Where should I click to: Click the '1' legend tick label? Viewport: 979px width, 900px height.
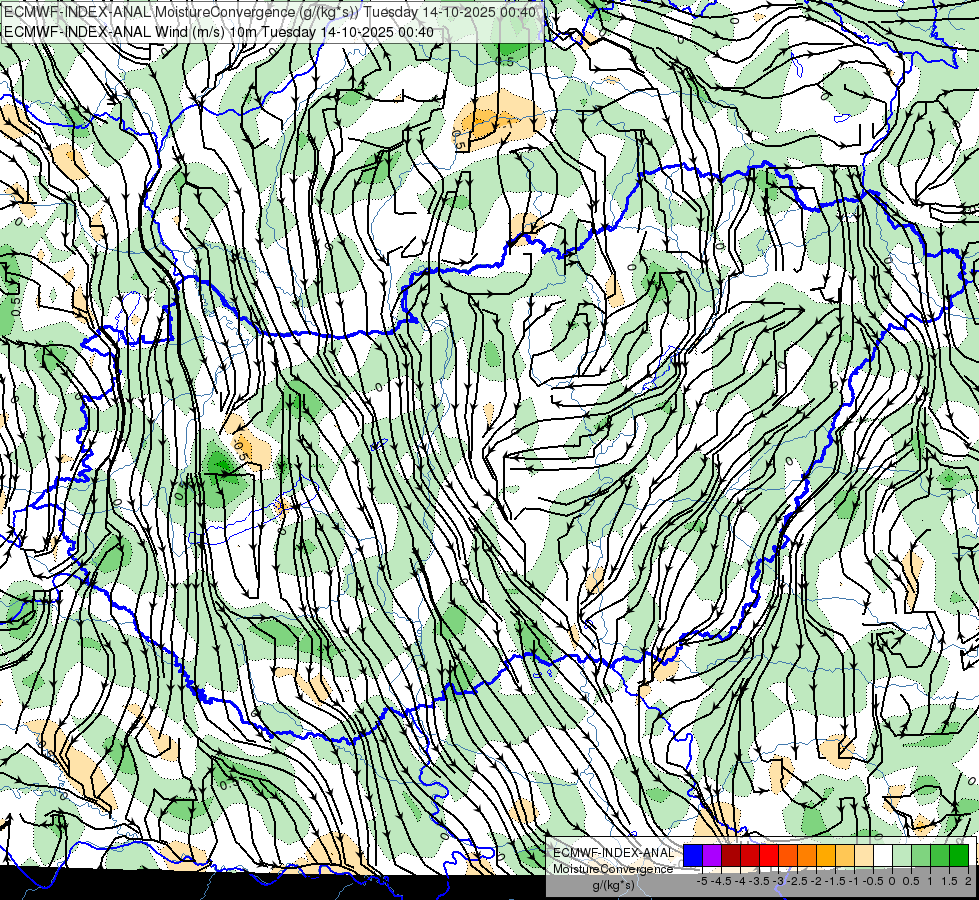(930, 881)
